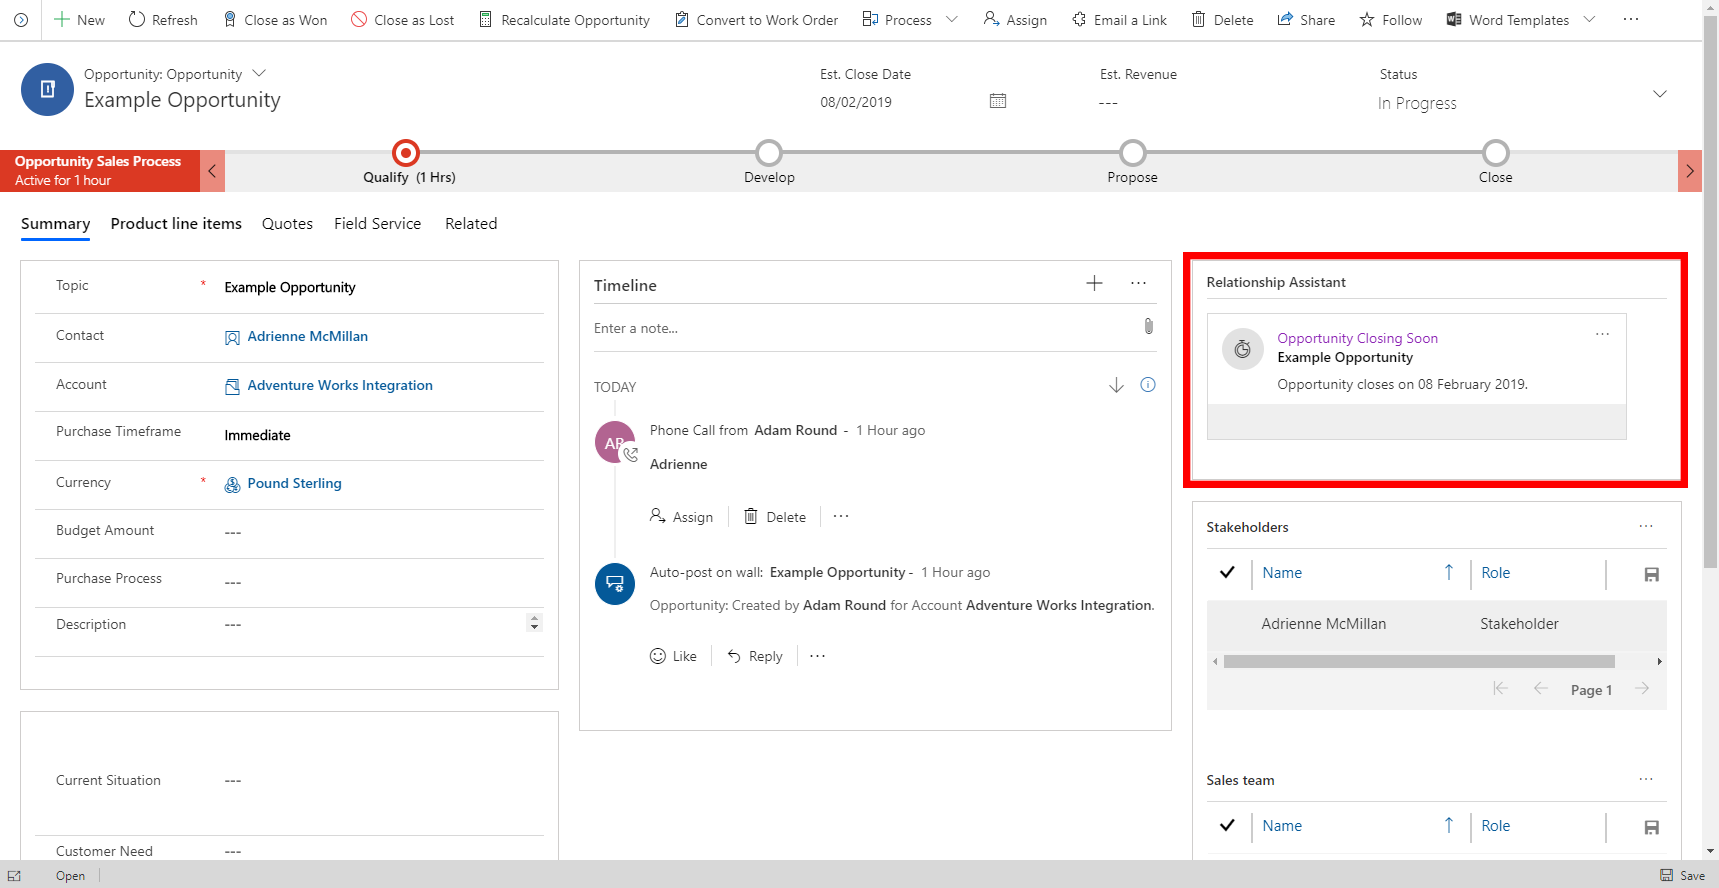Expand the header chevron next to Status

[1659, 94]
